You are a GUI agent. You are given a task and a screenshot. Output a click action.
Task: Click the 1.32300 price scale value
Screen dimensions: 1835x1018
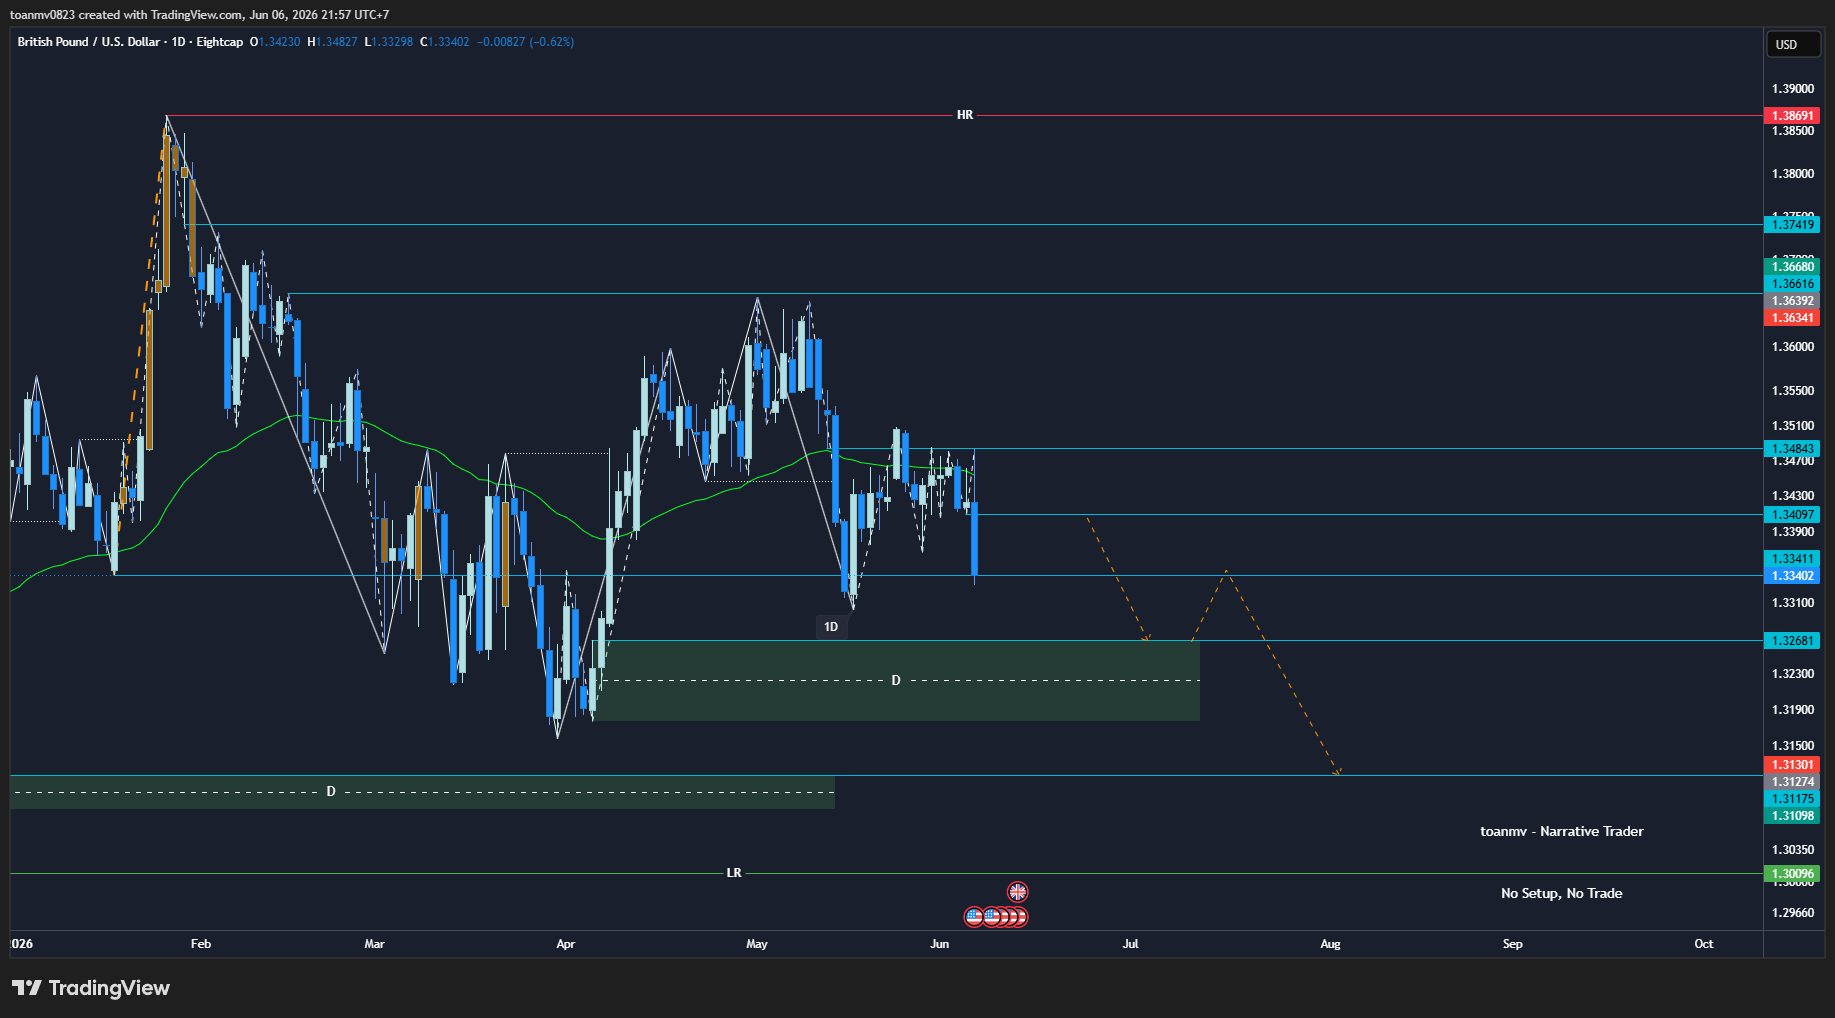pyautogui.click(x=1793, y=674)
